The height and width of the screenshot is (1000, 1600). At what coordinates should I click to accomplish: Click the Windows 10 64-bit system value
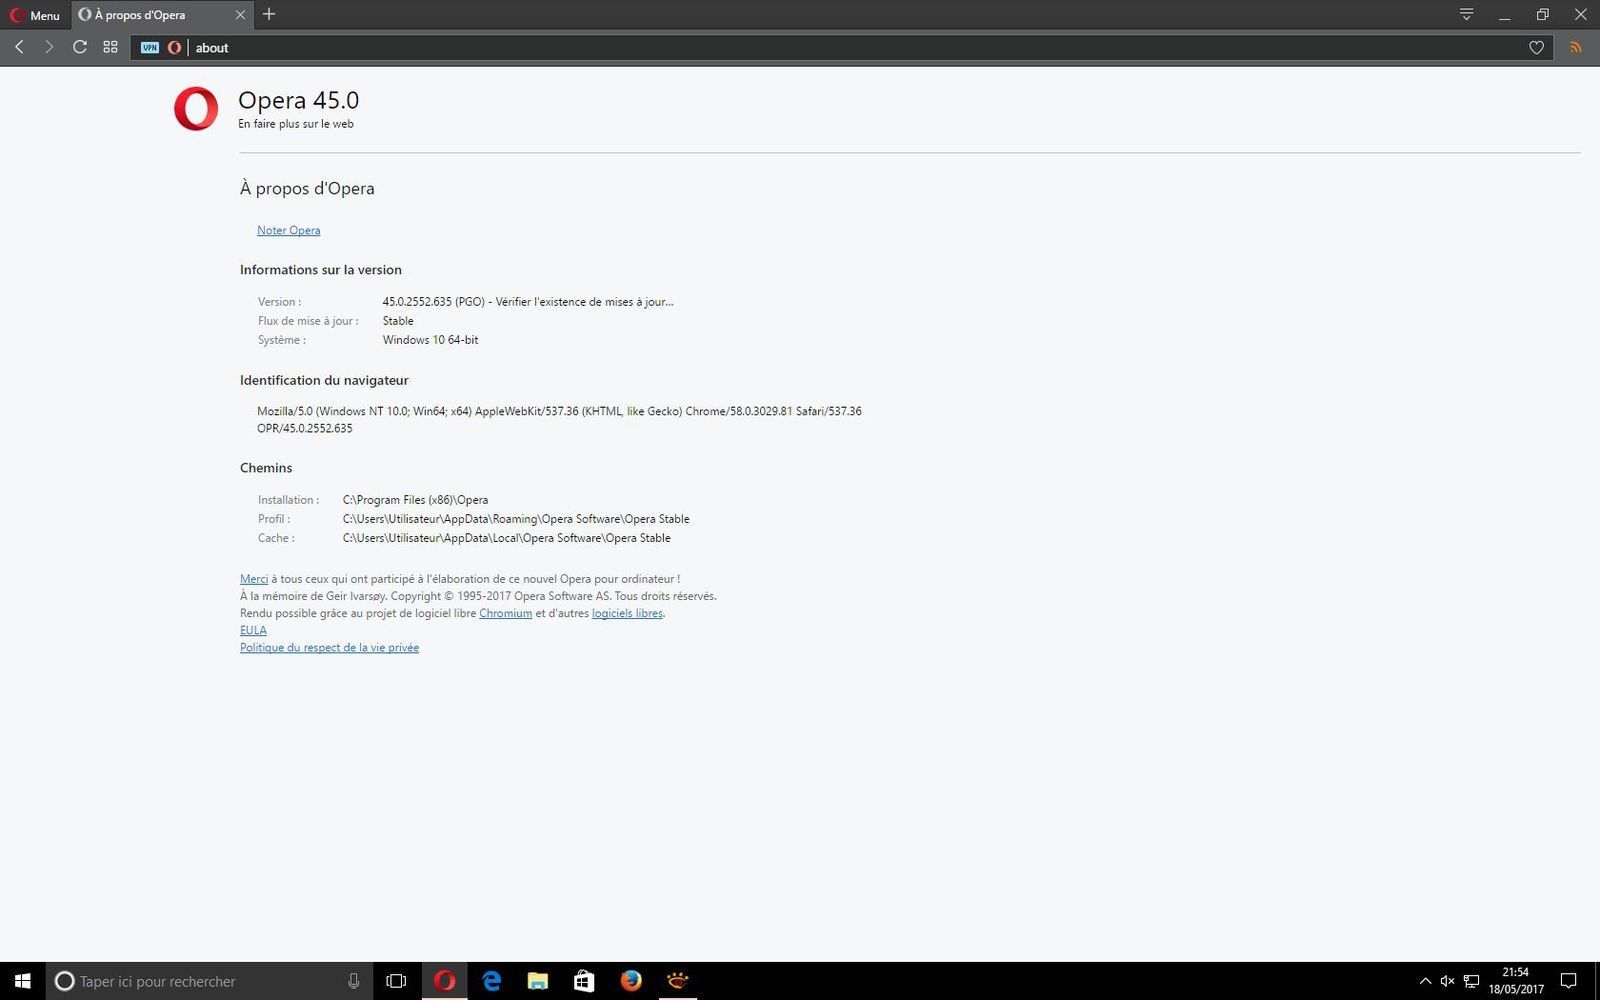click(x=430, y=340)
